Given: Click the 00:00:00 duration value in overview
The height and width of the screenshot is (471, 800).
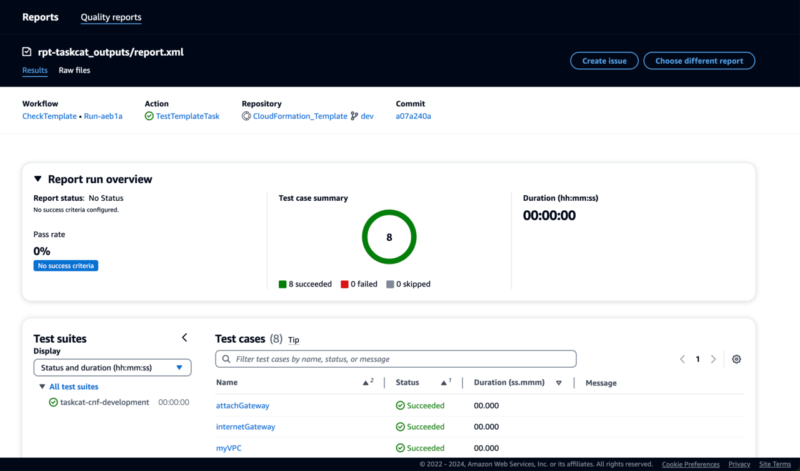Looking at the screenshot, I should click(x=549, y=215).
